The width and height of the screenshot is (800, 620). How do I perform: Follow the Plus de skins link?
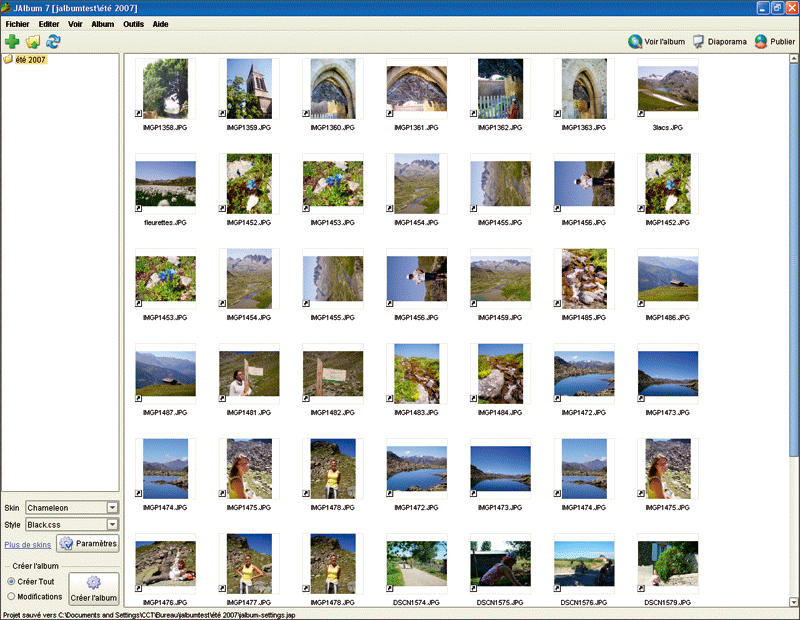pos(28,544)
